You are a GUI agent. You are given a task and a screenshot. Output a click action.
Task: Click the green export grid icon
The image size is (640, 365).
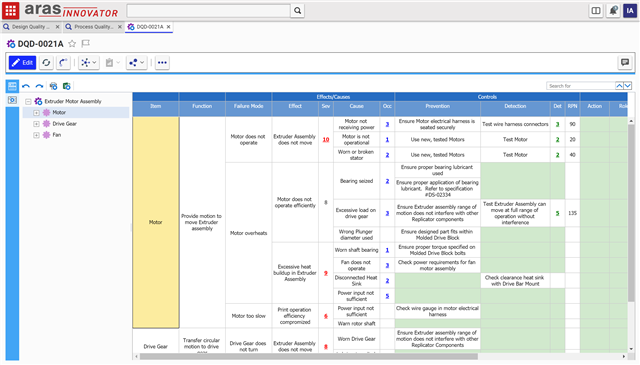coord(67,86)
